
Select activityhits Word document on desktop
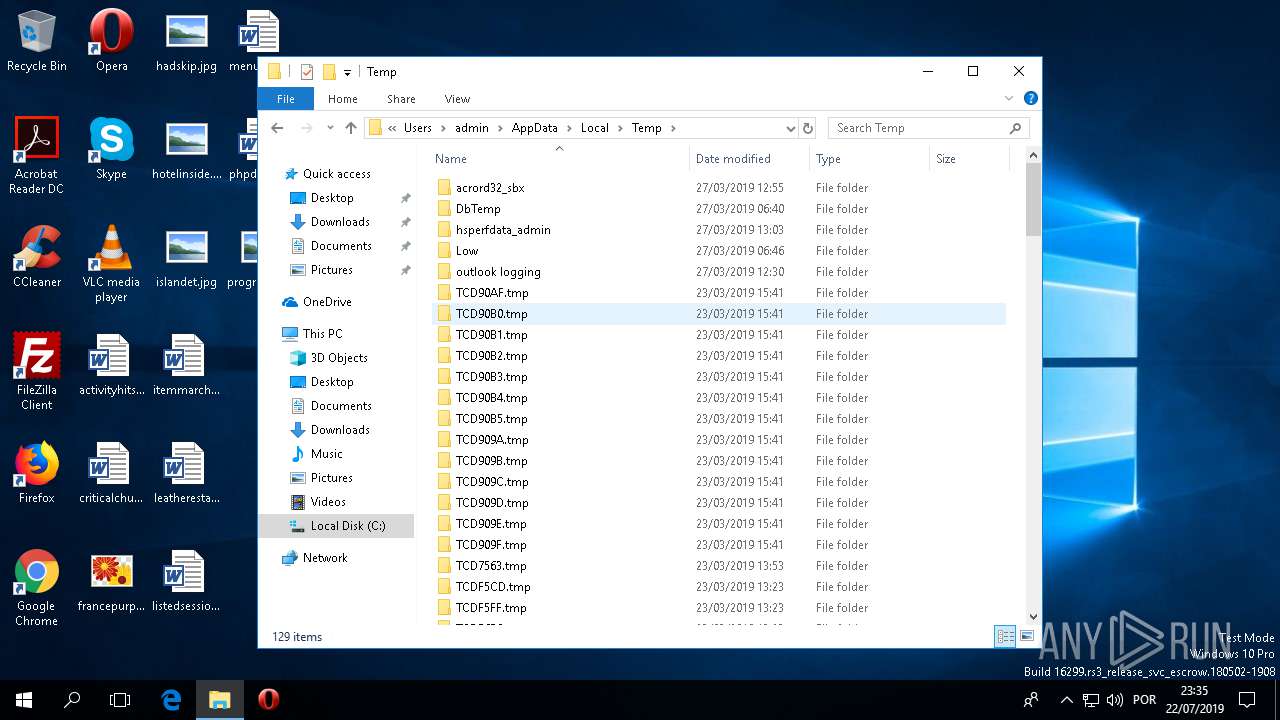[x=111, y=365]
